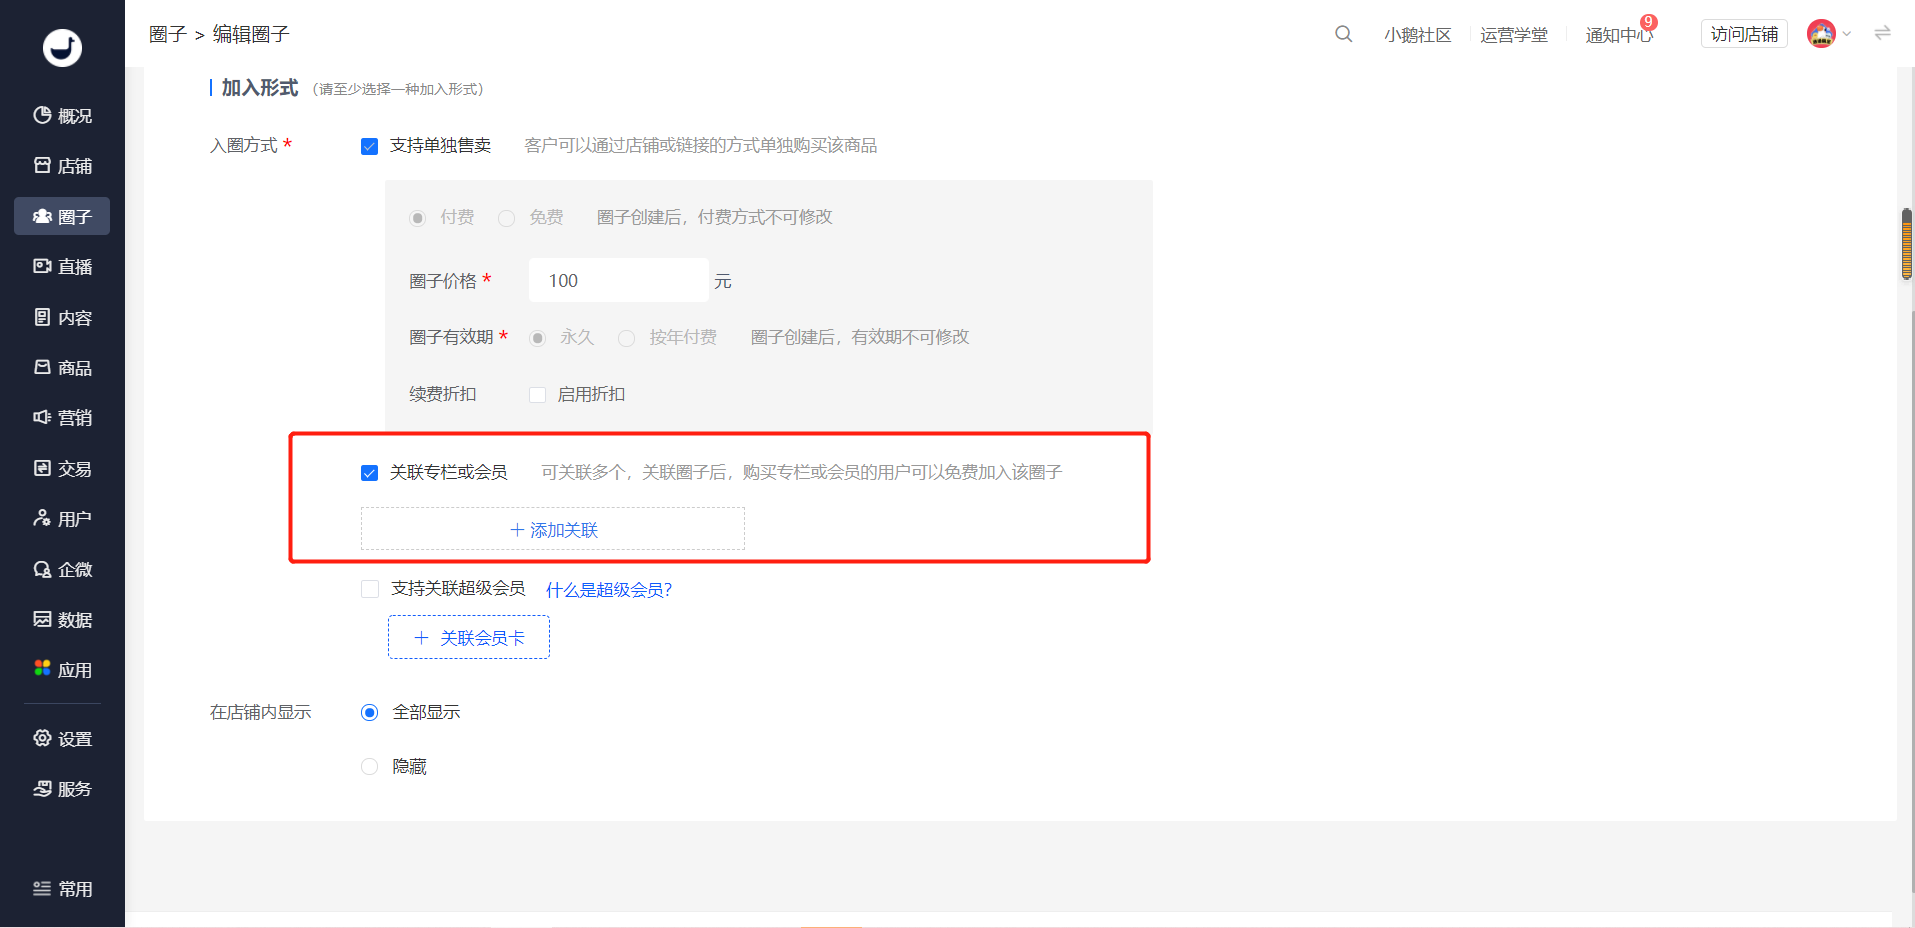Screen dimensions: 1915x928
Task: Click the 设置 gear icon
Action: pyautogui.click(x=42, y=738)
